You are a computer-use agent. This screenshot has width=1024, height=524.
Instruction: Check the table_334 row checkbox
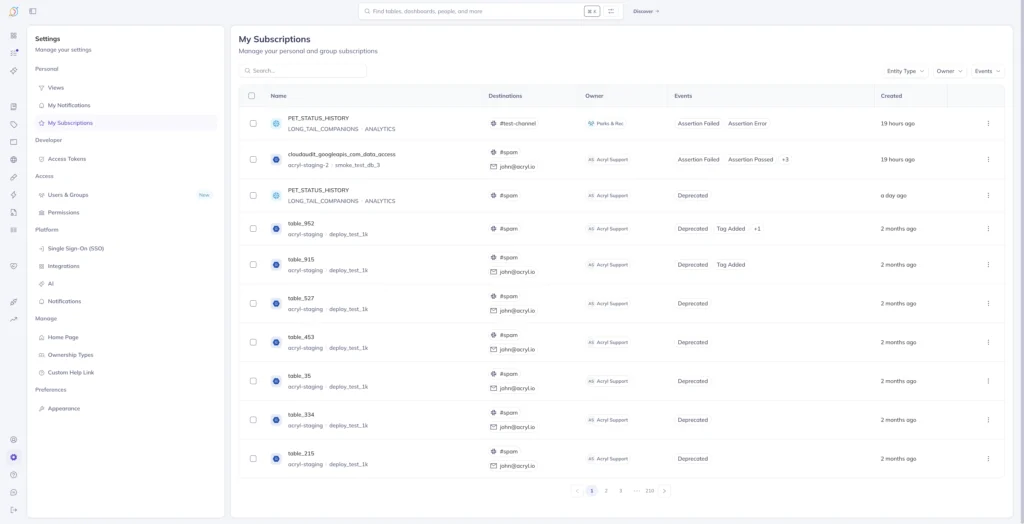click(x=253, y=420)
